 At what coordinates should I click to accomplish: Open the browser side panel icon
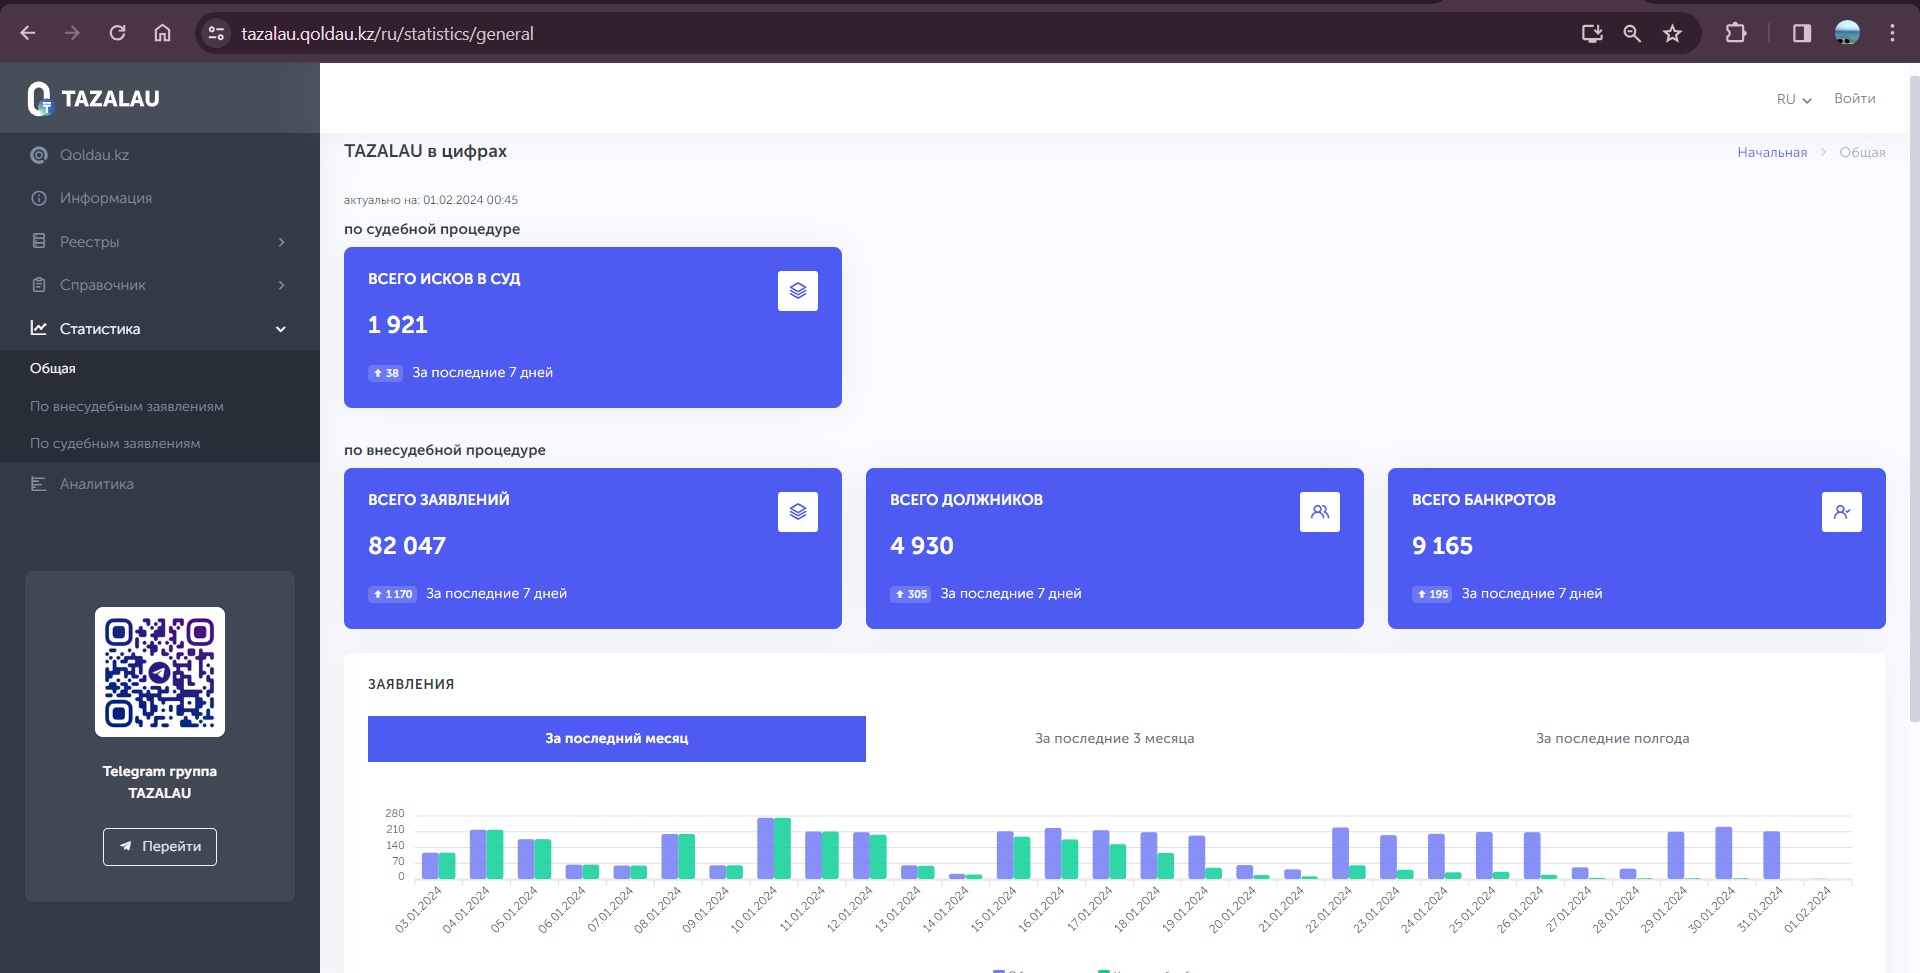[1802, 34]
